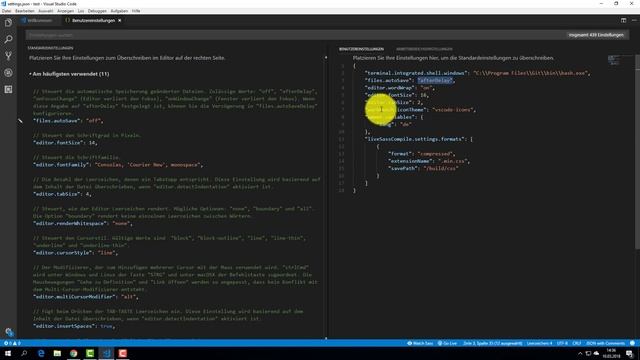
Task: Click the cursor position in status bar
Action: tap(493, 343)
